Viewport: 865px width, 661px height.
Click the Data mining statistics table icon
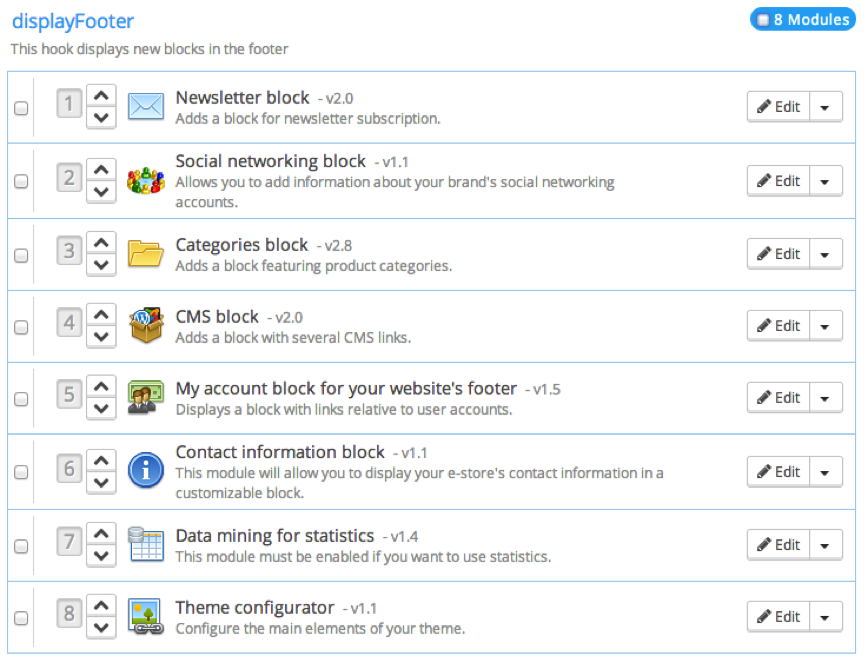pos(146,544)
